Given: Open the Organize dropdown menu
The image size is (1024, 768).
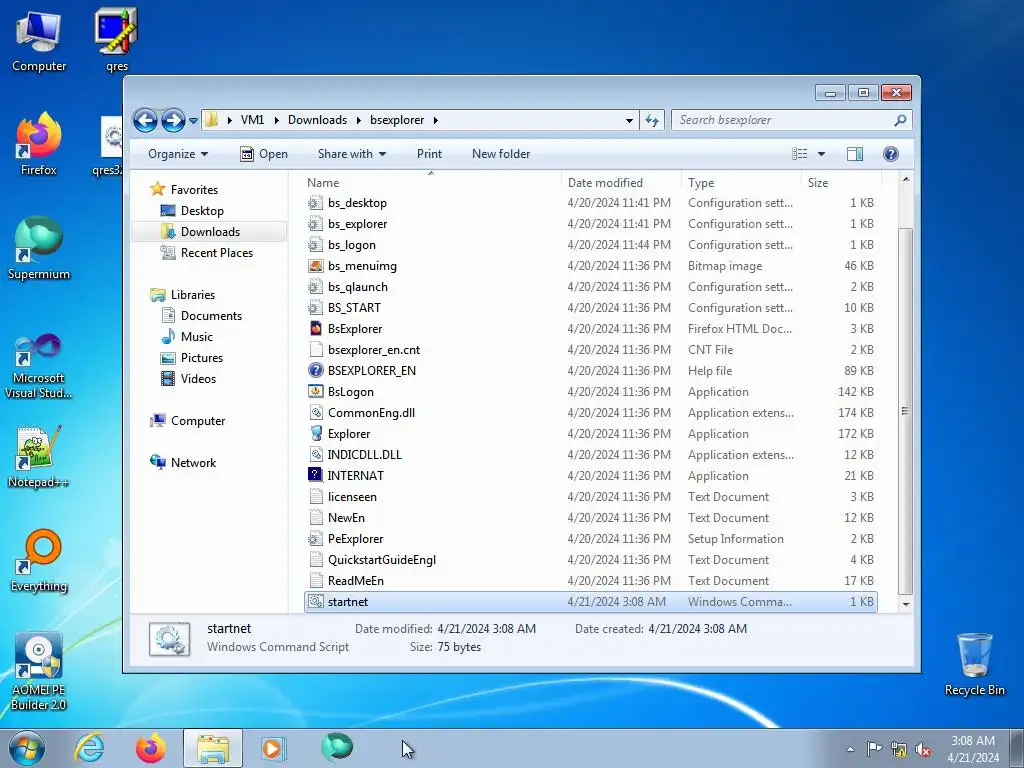Looking at the screenshot, I should pyautogui.click(x=178, y=154).
